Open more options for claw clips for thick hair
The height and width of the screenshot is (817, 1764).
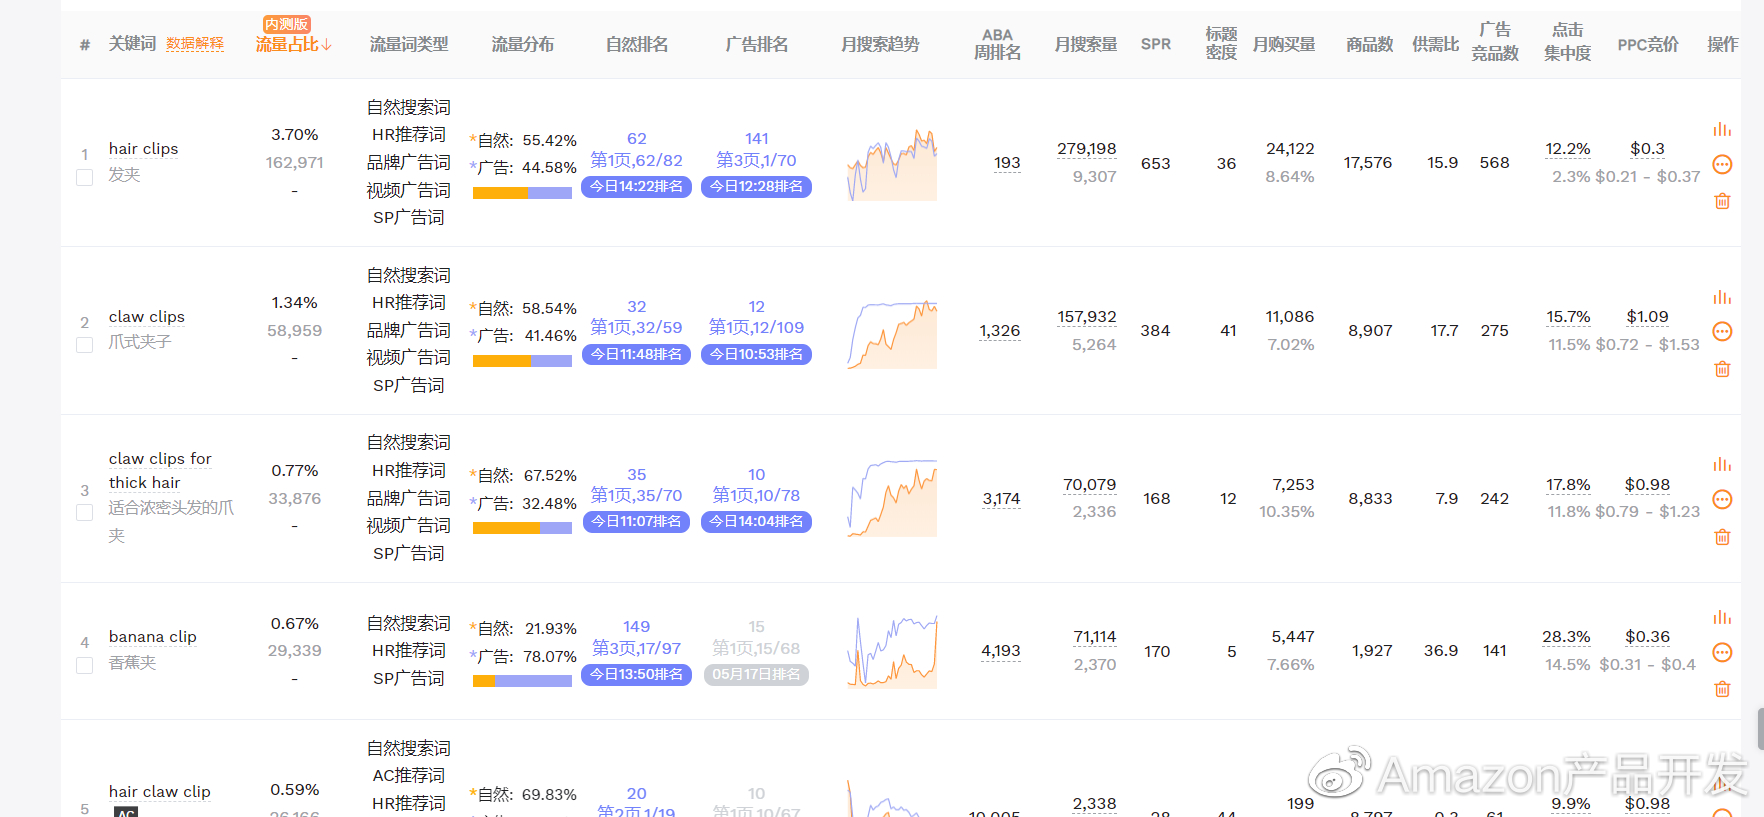(1721, 499)
